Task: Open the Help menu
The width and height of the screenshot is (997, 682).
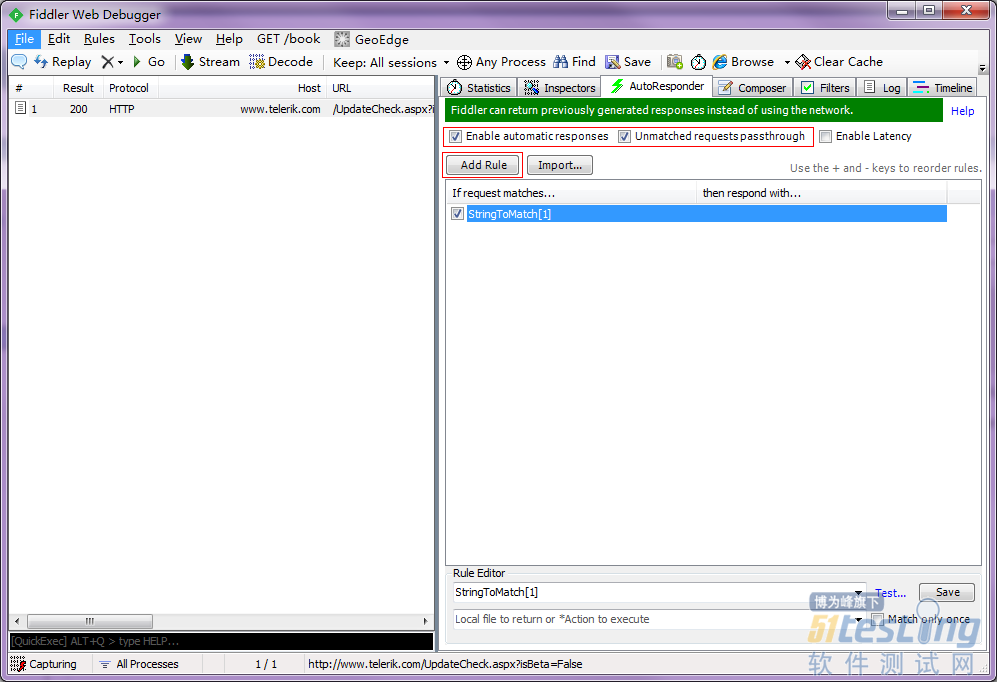Action: click(229, 39)
